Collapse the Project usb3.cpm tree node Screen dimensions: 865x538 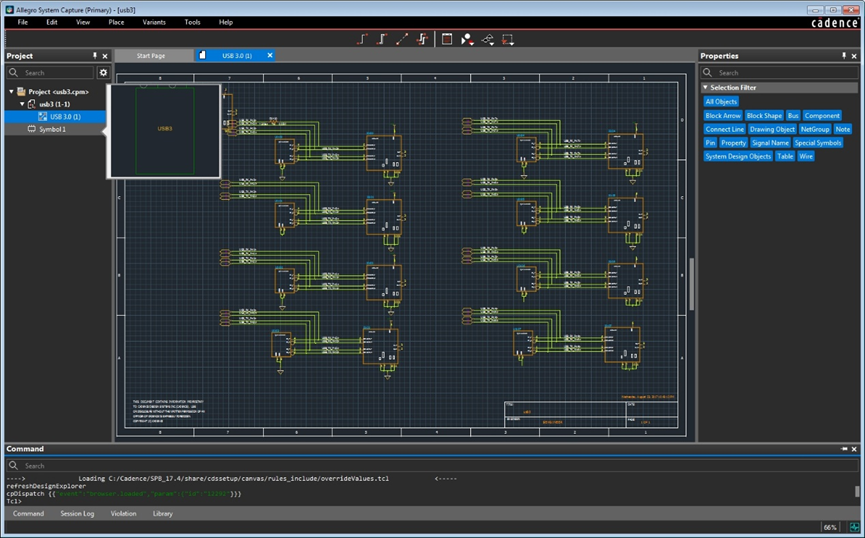click(x=11, y=92)
